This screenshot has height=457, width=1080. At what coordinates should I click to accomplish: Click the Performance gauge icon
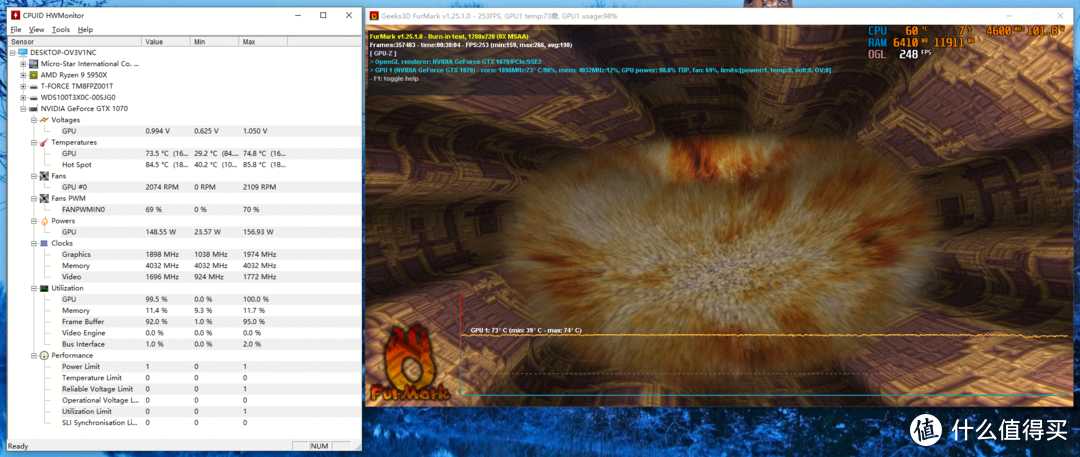click(43, 355)
